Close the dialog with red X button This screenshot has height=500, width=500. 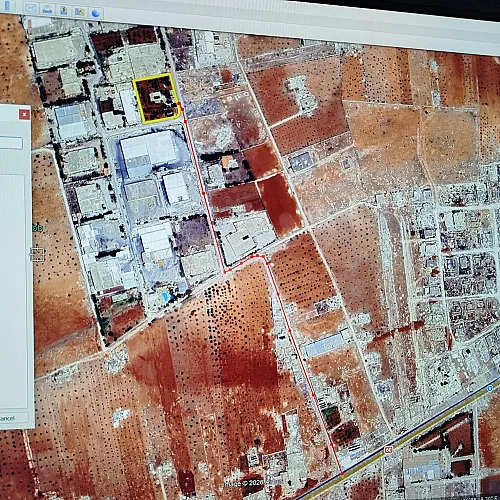click(24, 115)
